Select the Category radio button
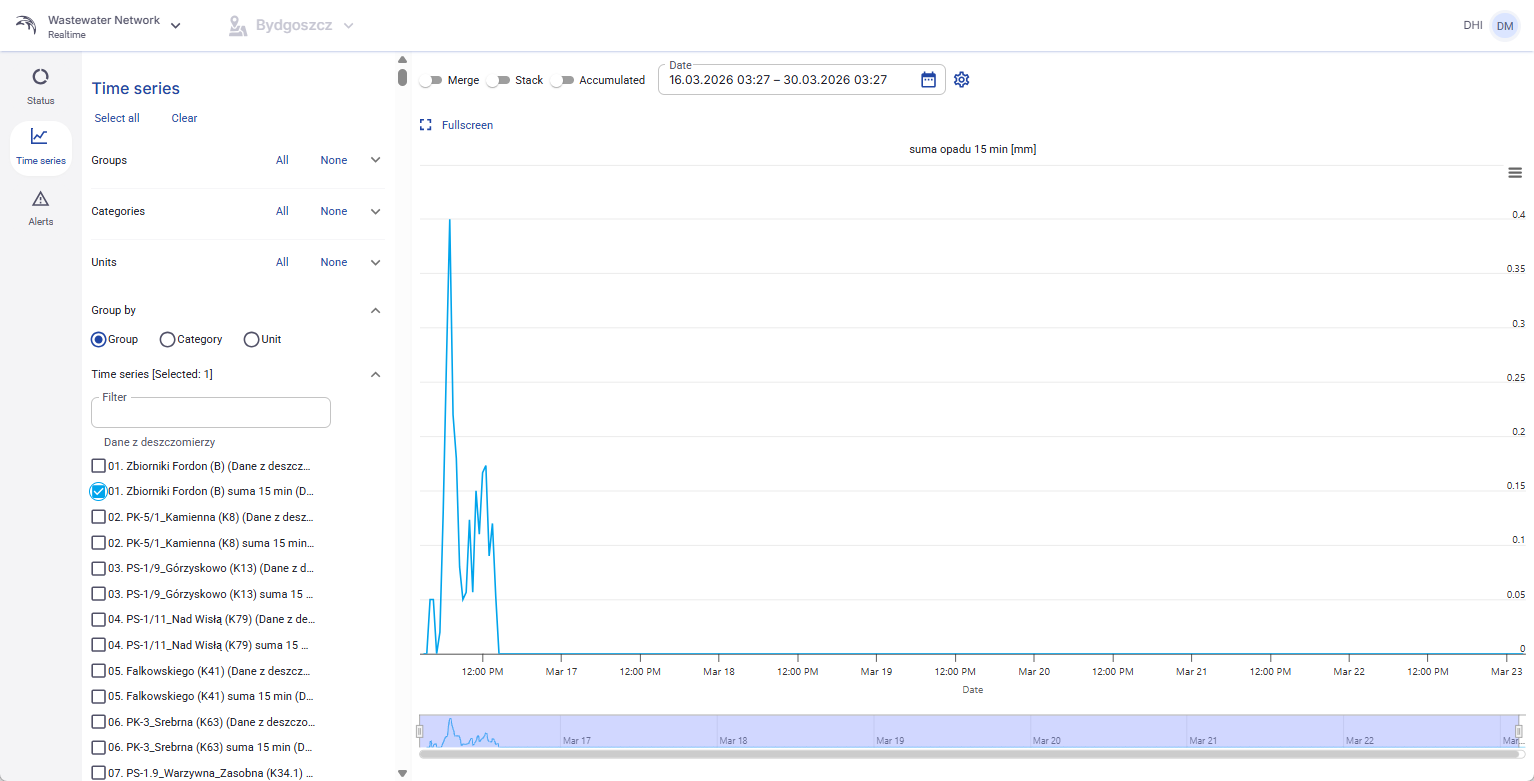 [x=167, y=339]
